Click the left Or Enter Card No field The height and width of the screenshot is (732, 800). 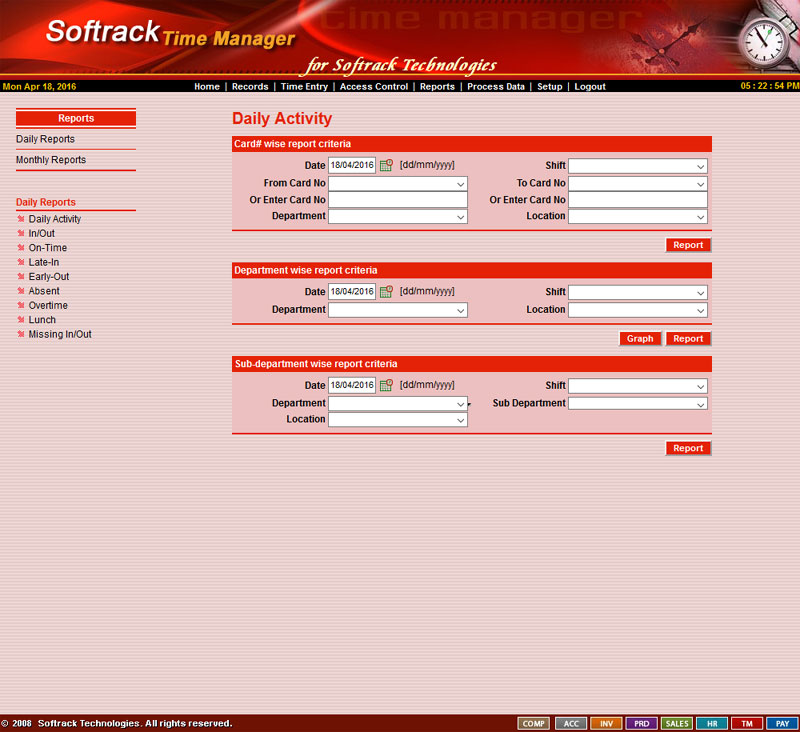[398, 200]
